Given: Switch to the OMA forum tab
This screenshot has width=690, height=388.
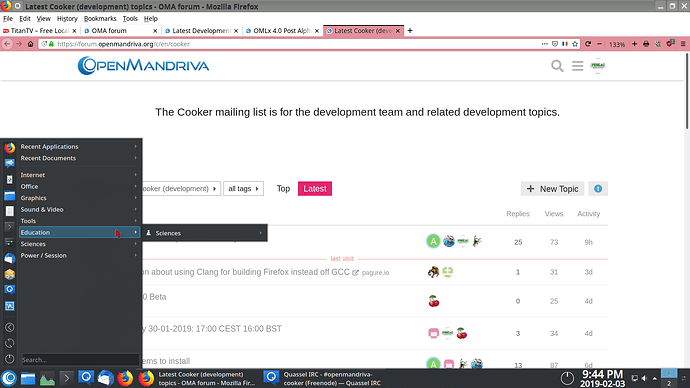Looking at the screenshot, I should pos(120,31).
